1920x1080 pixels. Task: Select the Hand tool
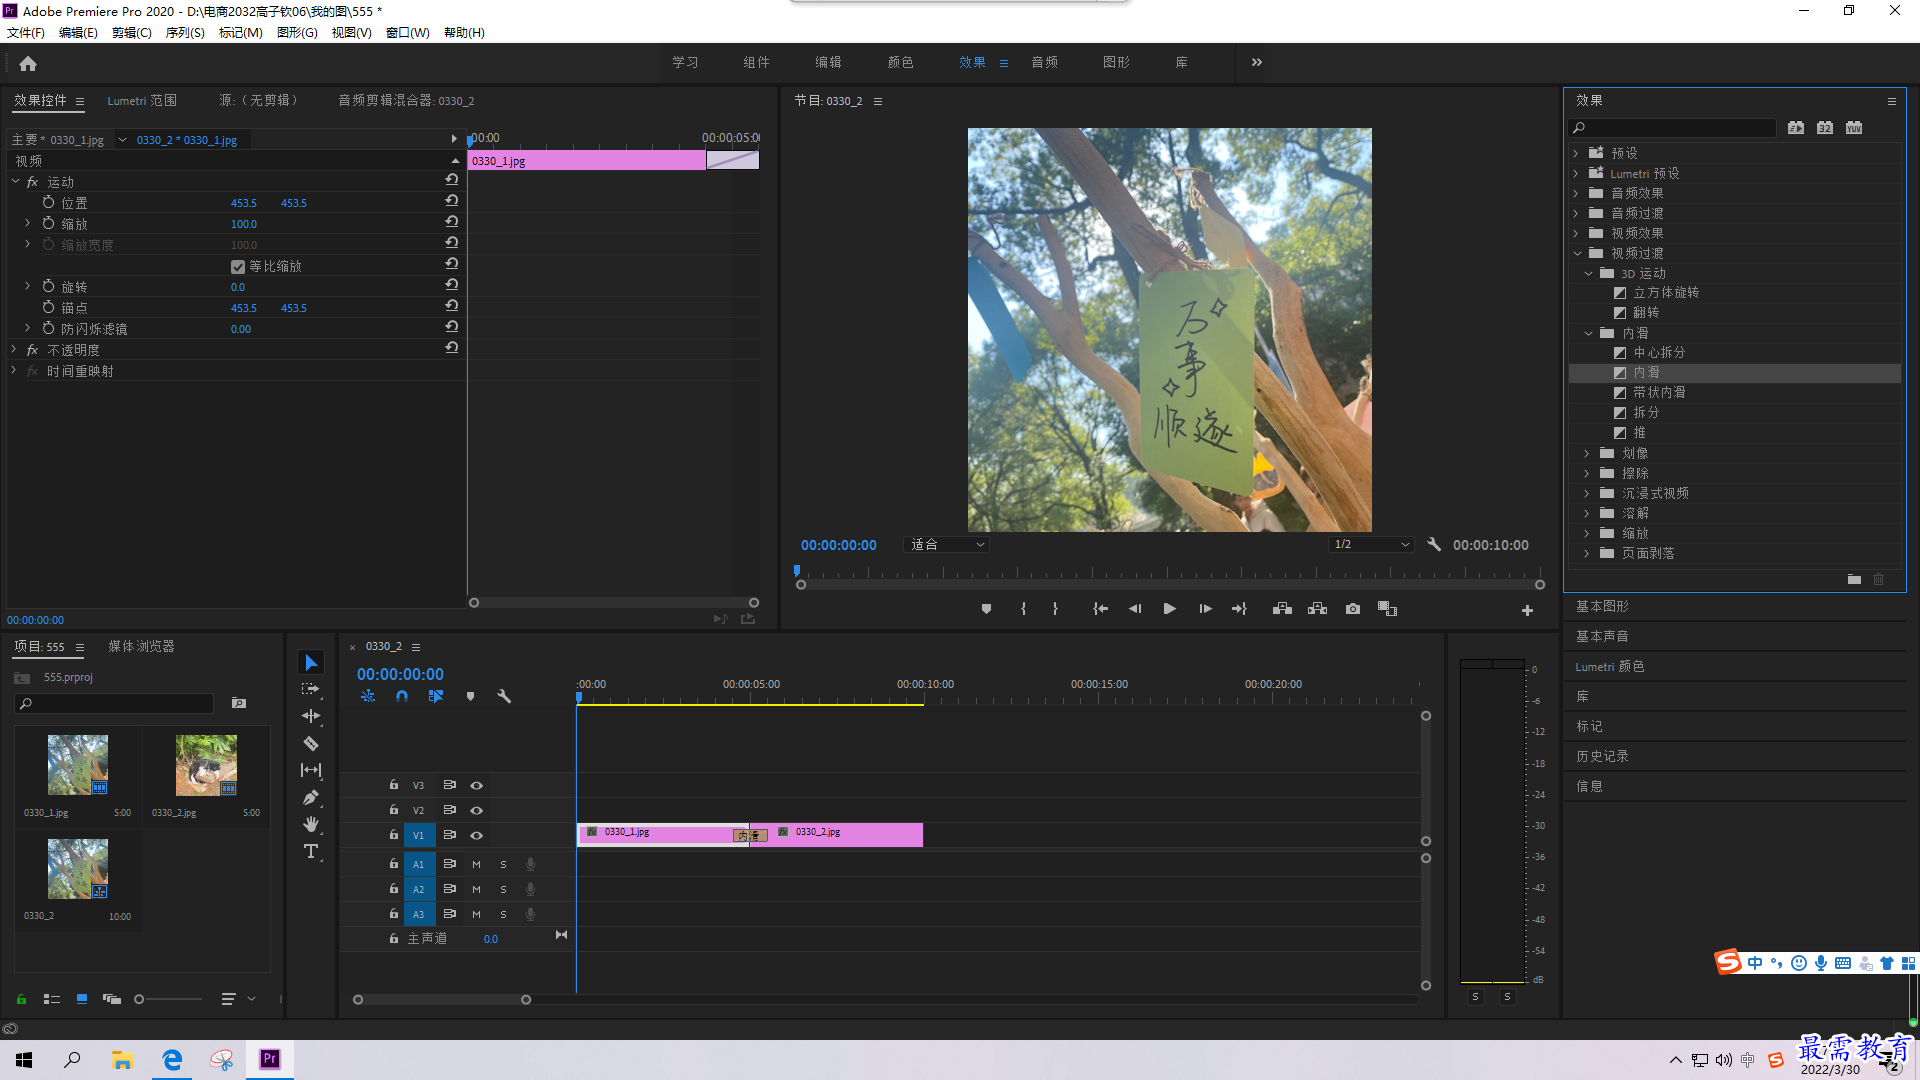pyautogui.click(x=311, y=824)
